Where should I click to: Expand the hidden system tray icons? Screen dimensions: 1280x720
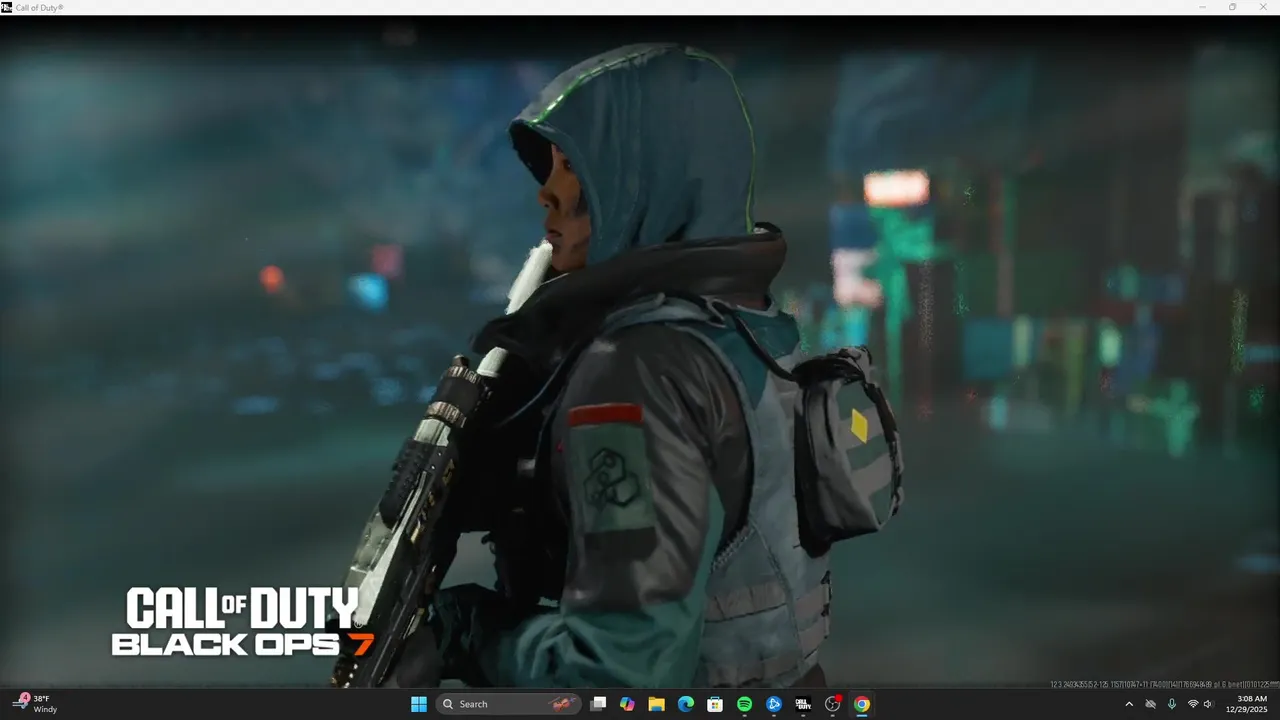click(1129, 704)
